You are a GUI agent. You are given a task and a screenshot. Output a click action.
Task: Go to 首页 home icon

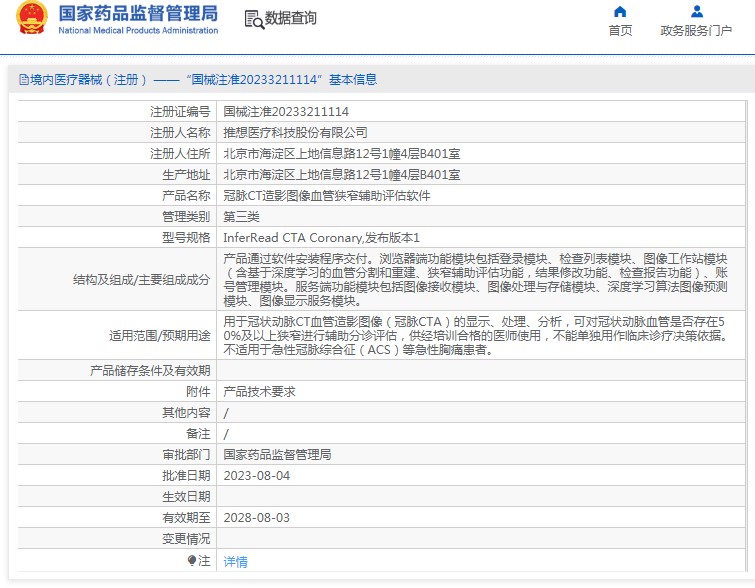tap(620, 11)
